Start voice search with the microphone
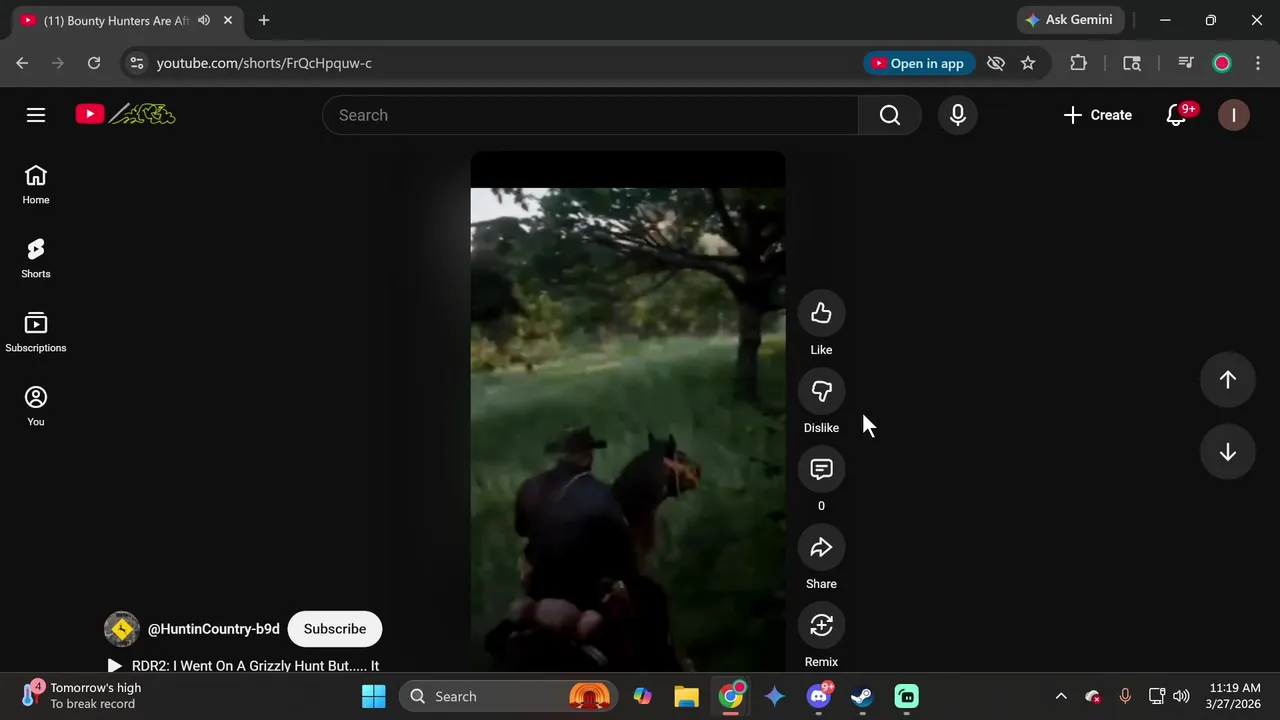 958,115
